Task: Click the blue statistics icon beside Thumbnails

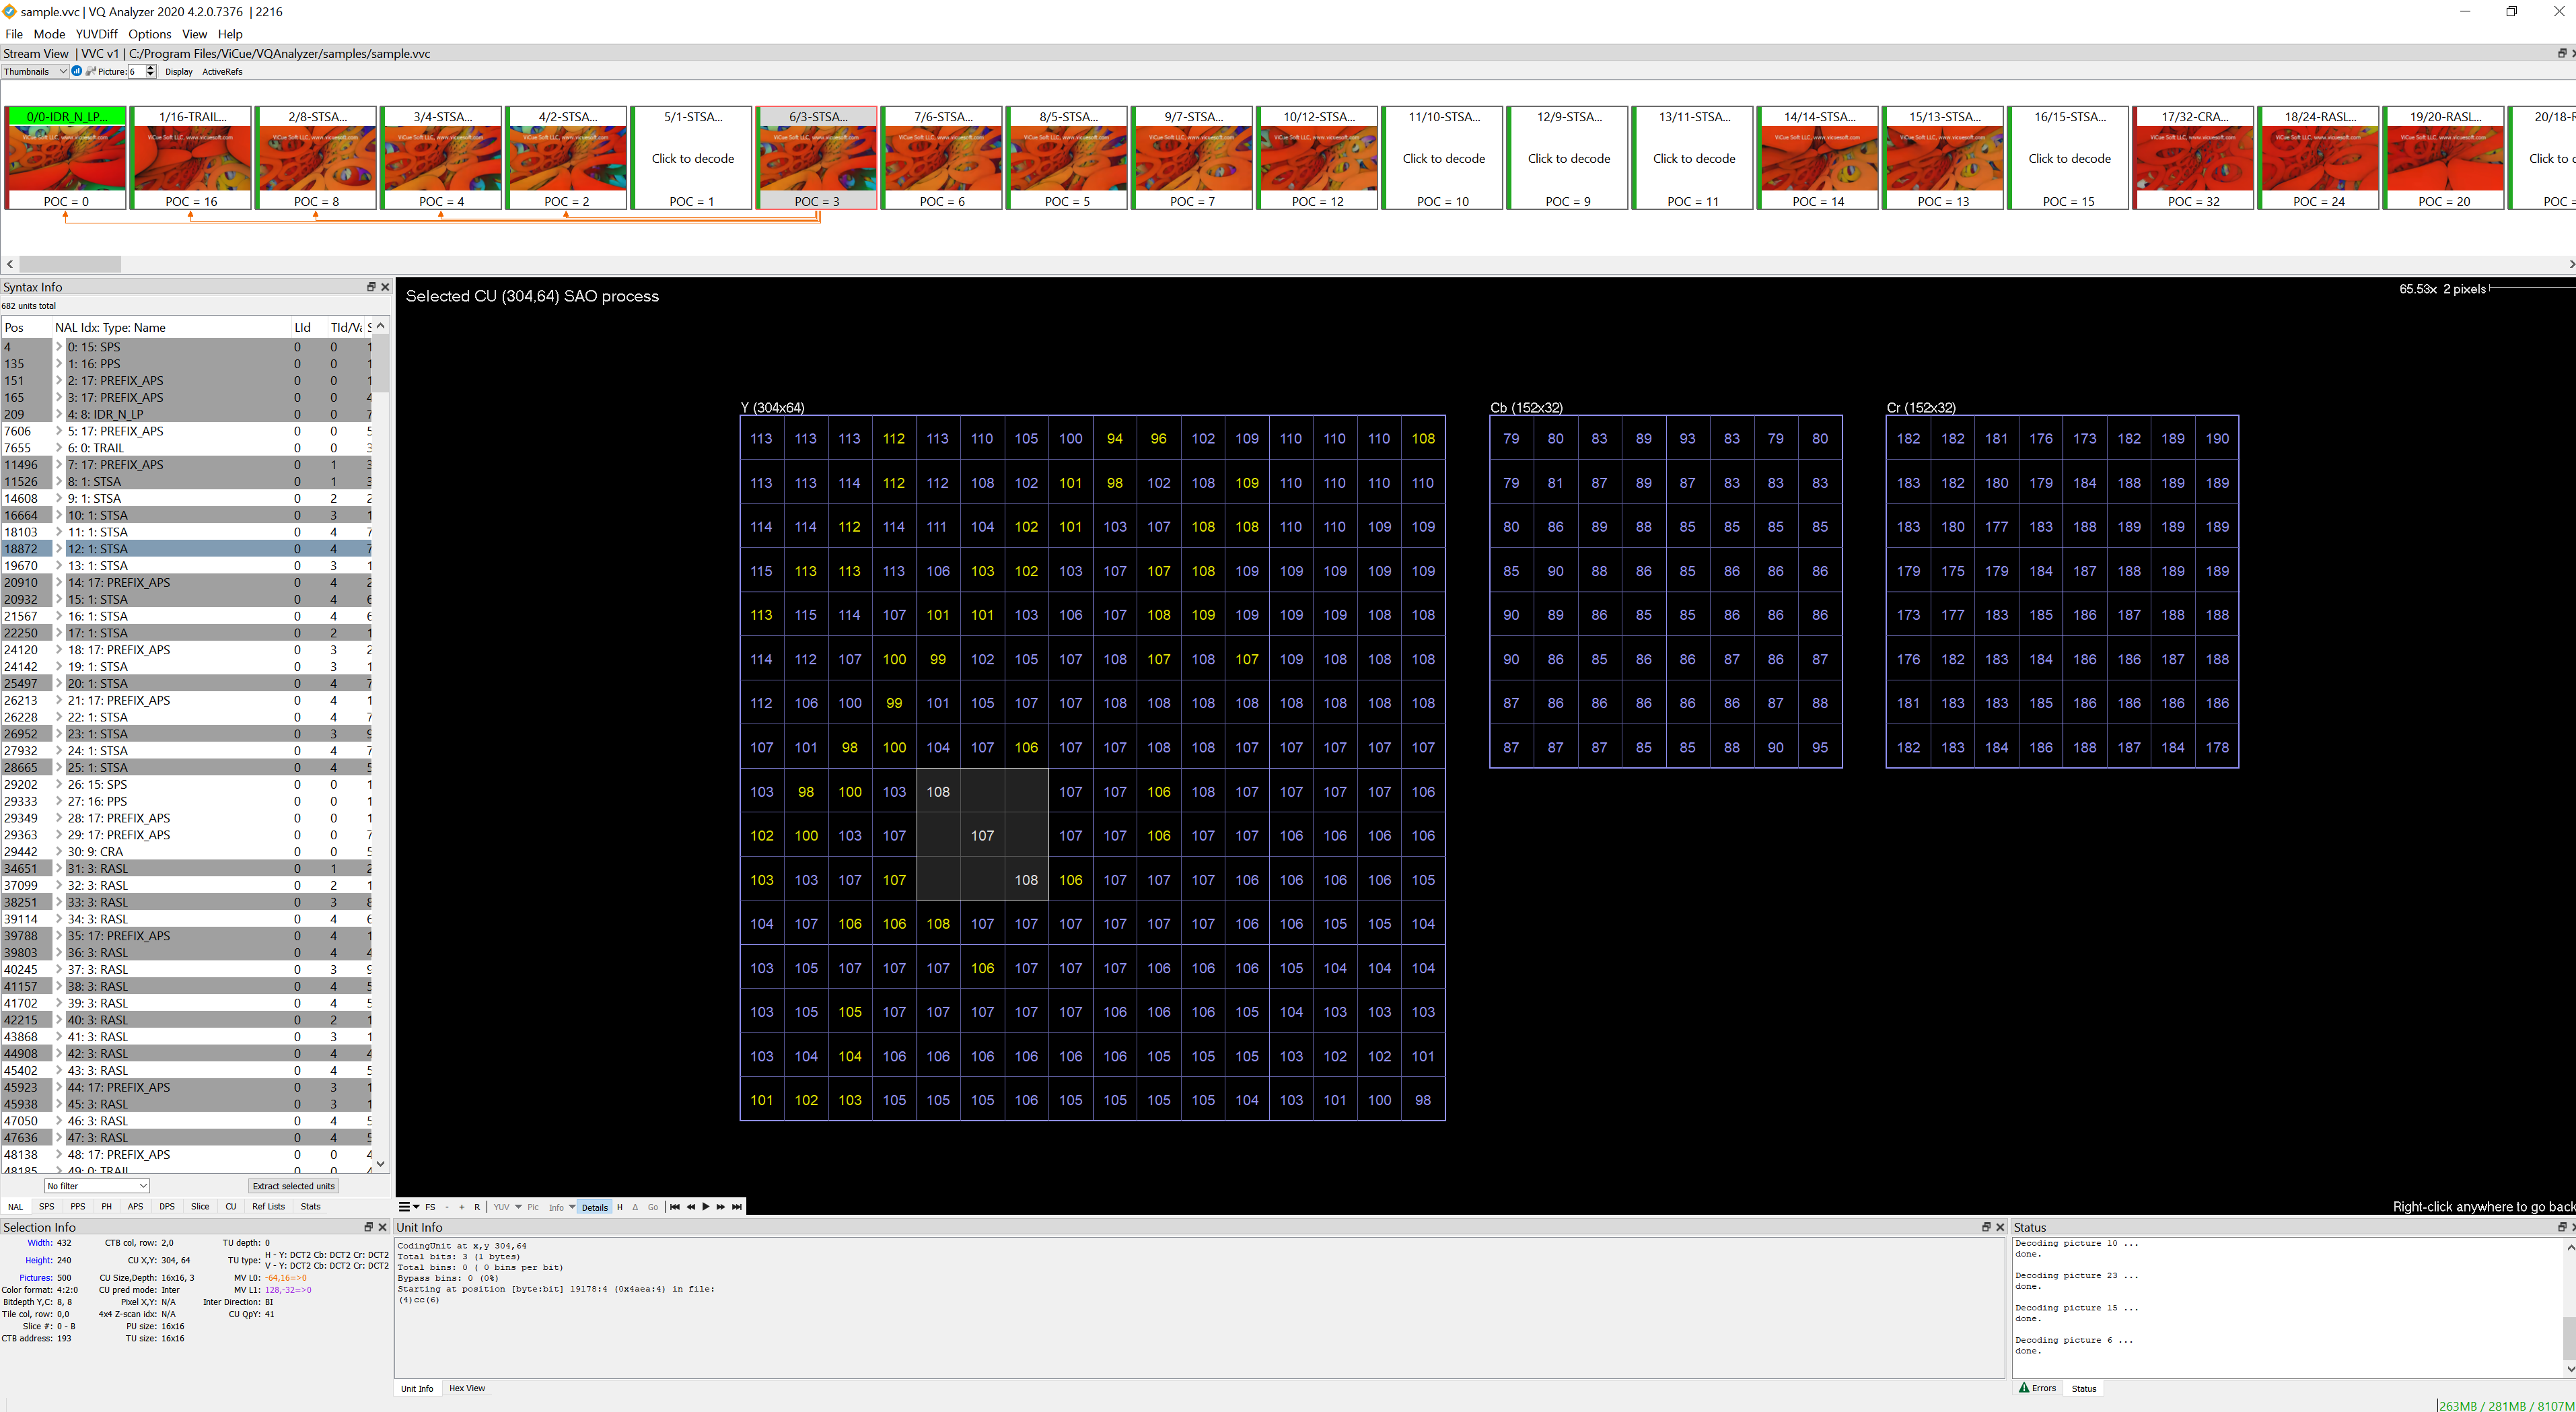Action: pos(76,71)
